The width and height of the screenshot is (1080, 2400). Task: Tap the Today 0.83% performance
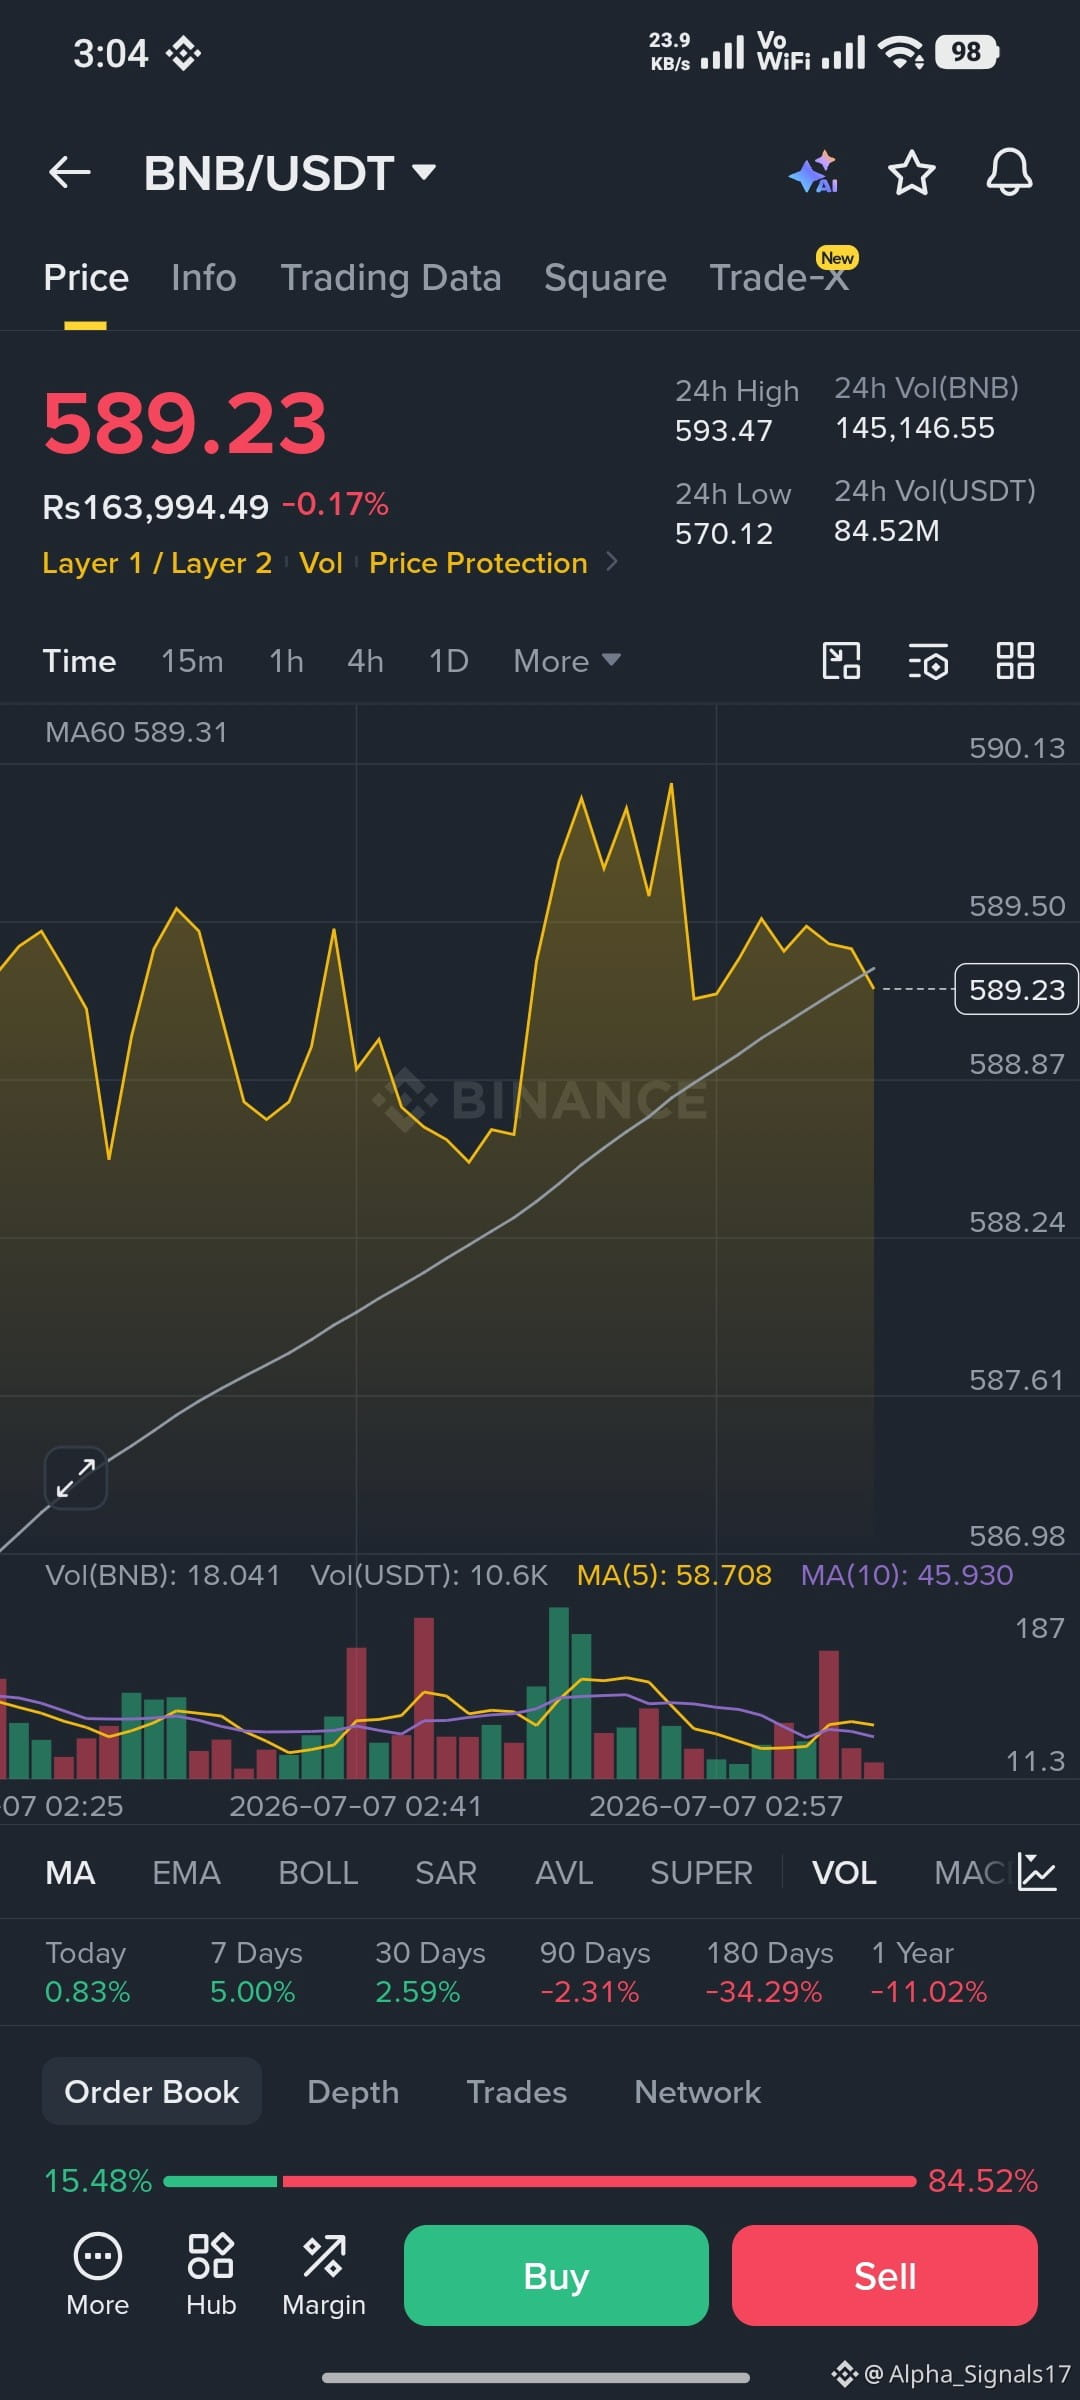[x=88, y=1971]
